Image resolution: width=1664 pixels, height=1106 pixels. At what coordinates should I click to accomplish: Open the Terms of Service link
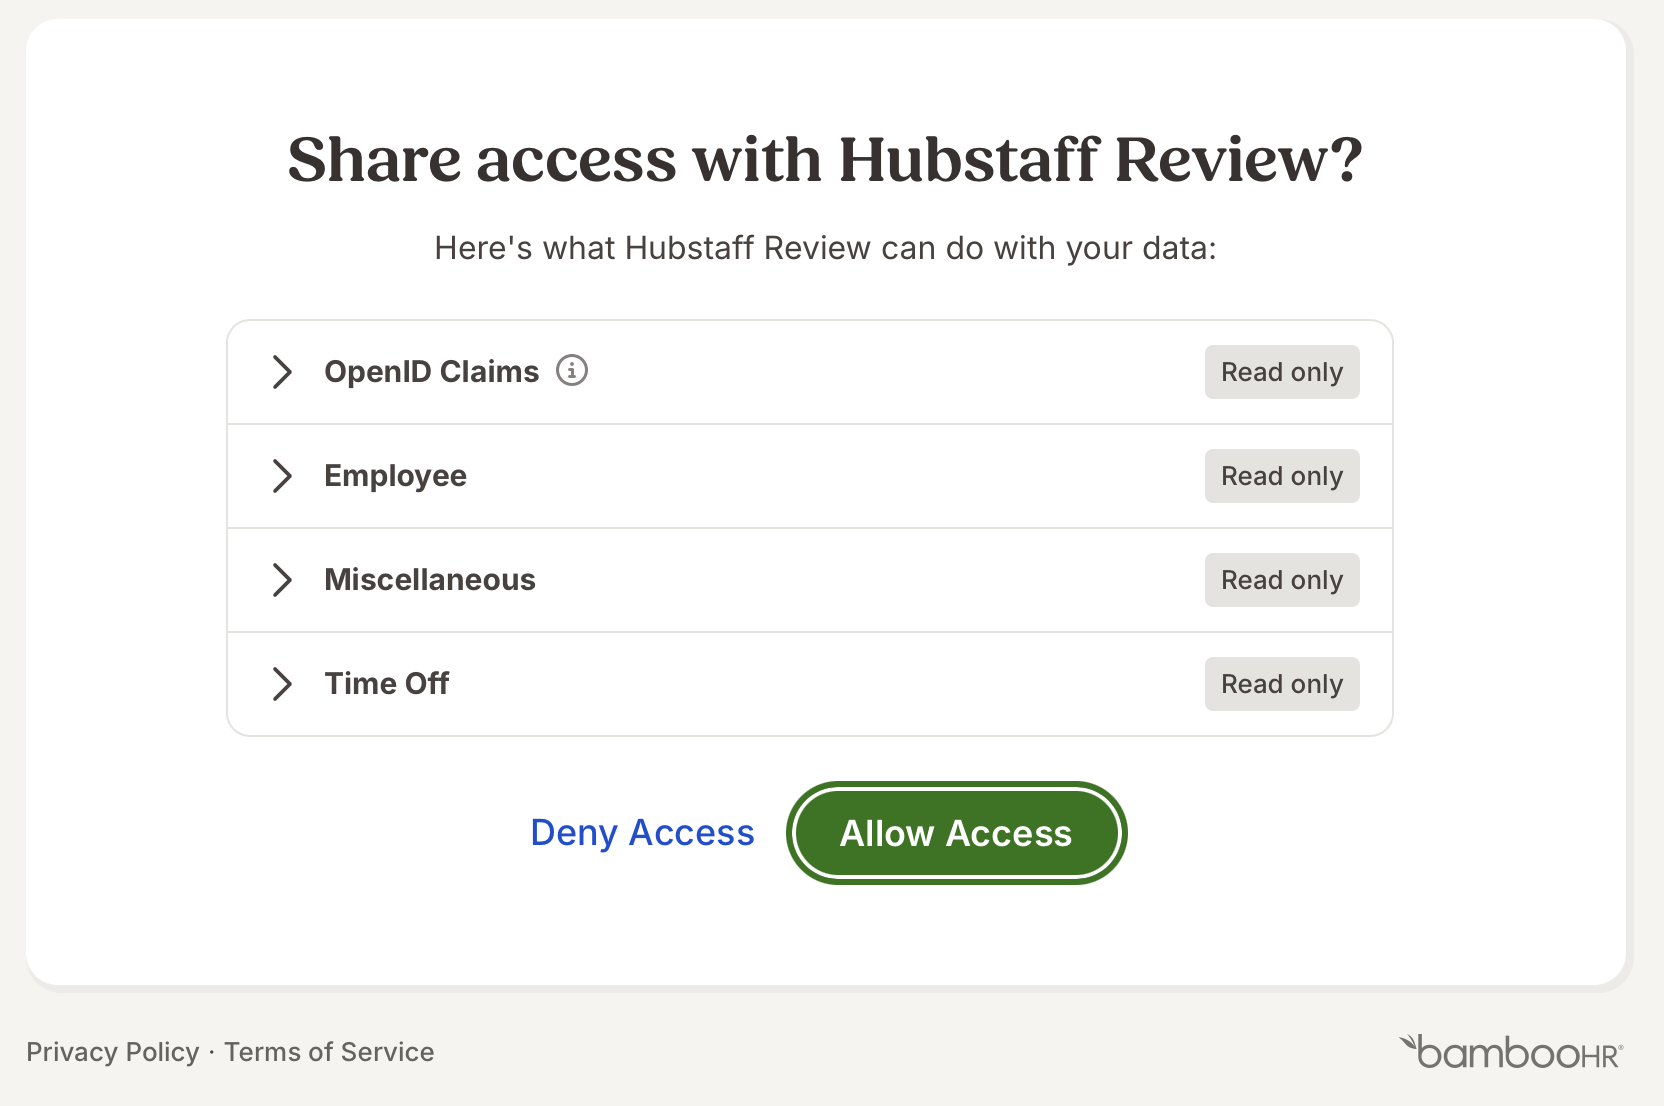click(x=329, y=1052)
